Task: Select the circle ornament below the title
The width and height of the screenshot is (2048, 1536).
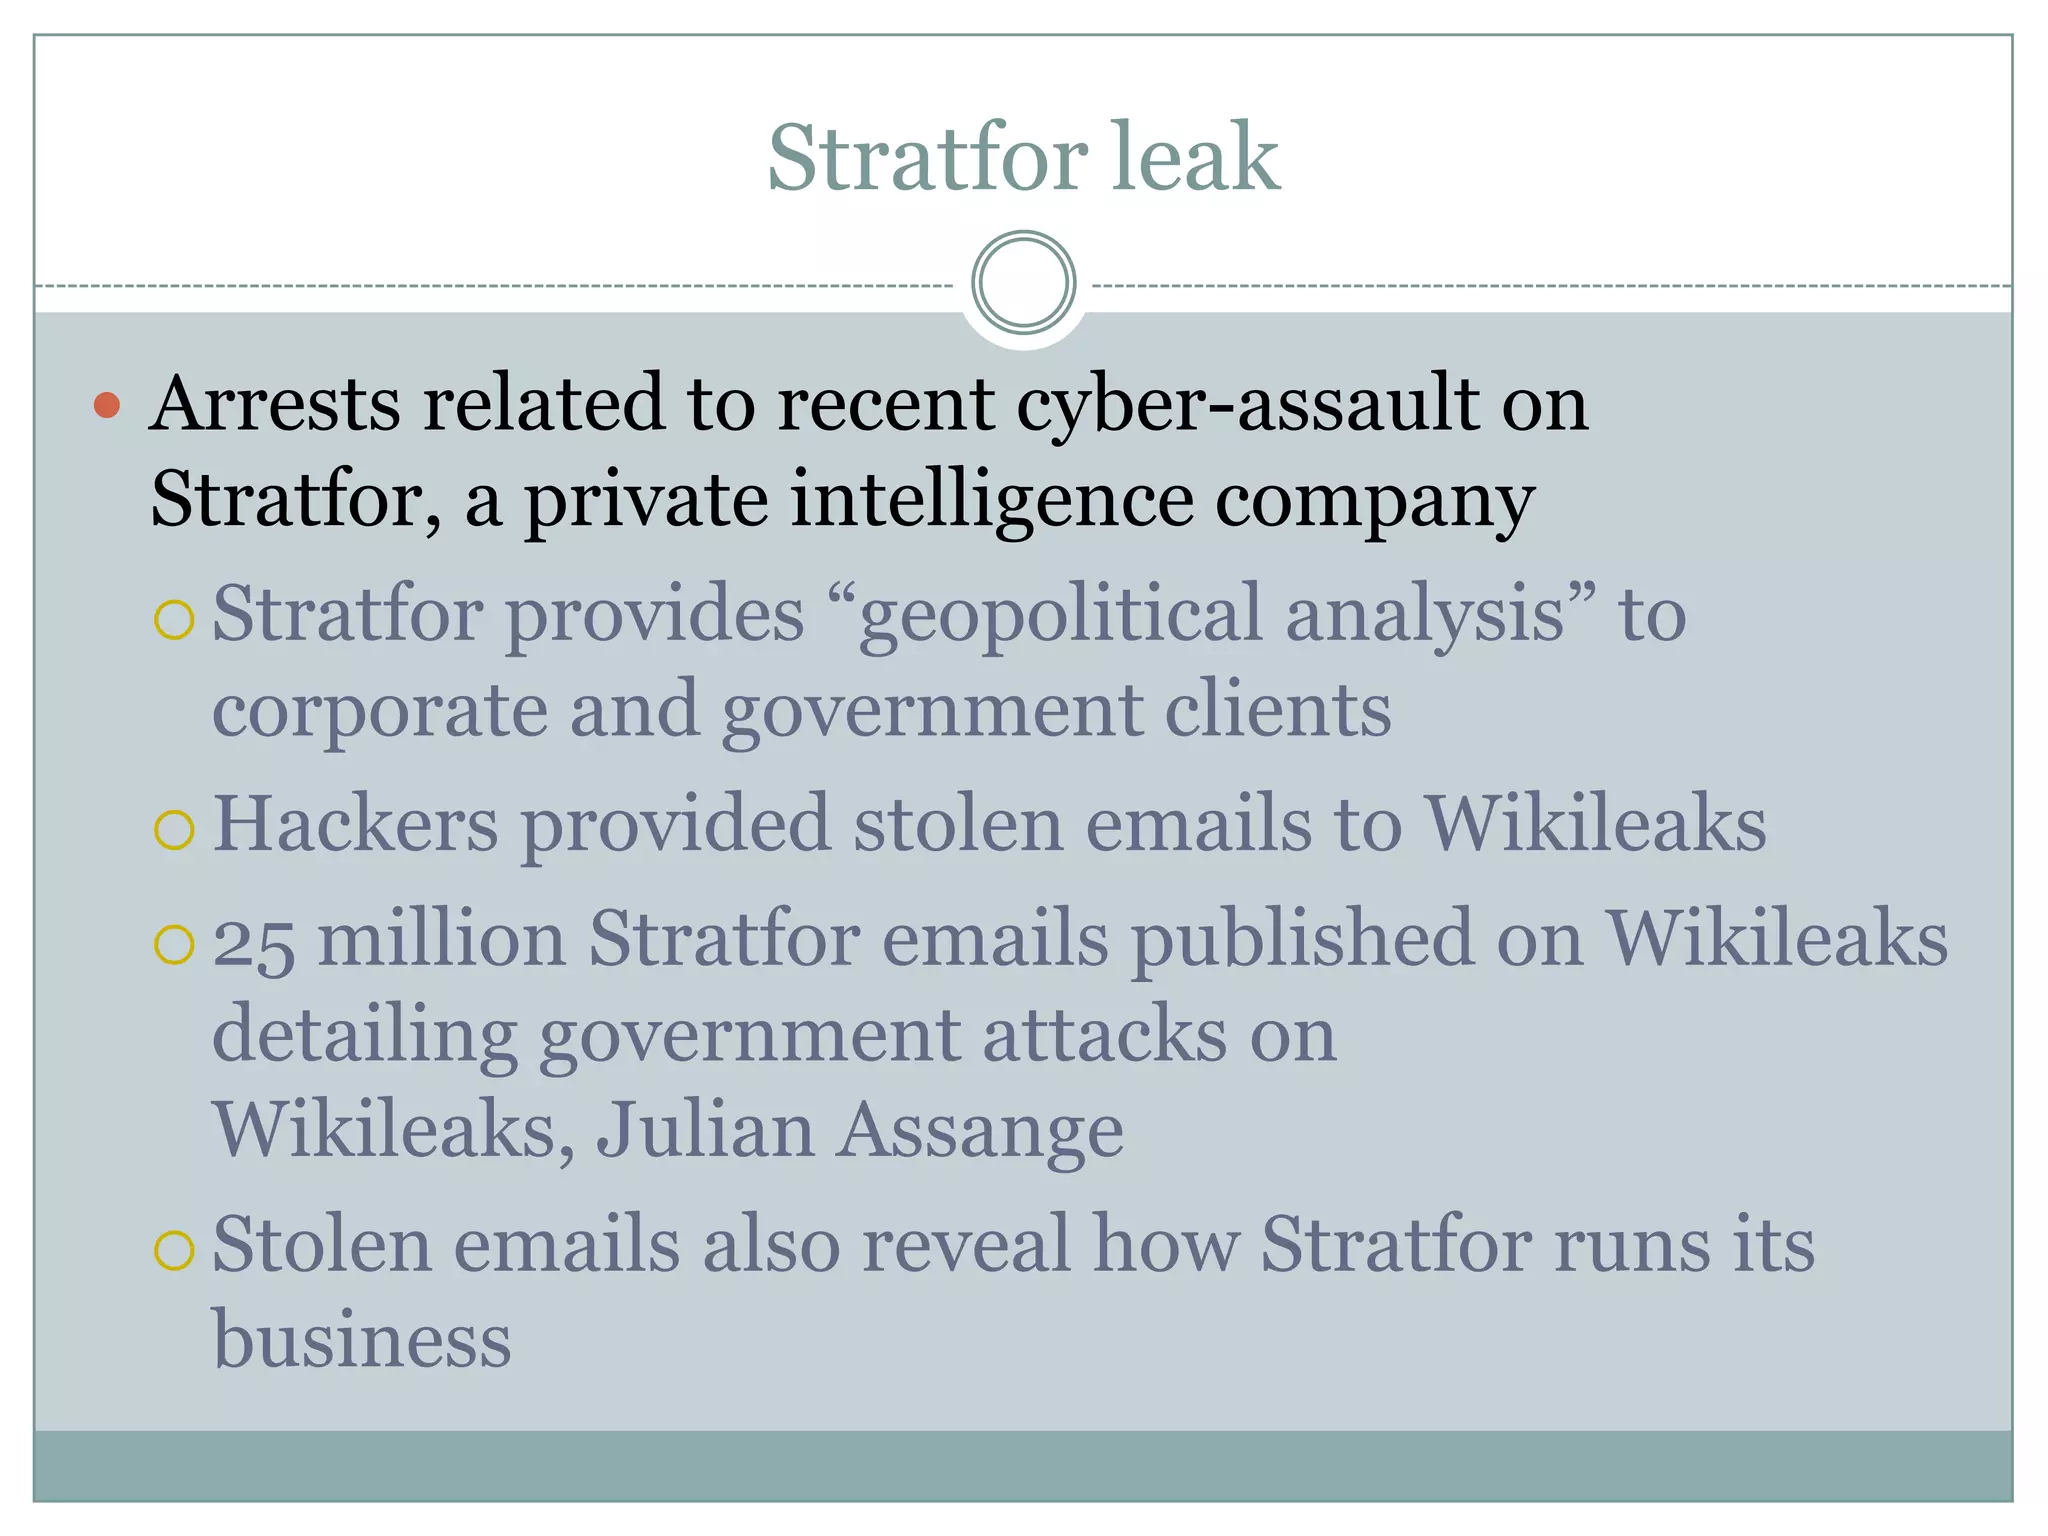Action: (x=1023, y=283)
